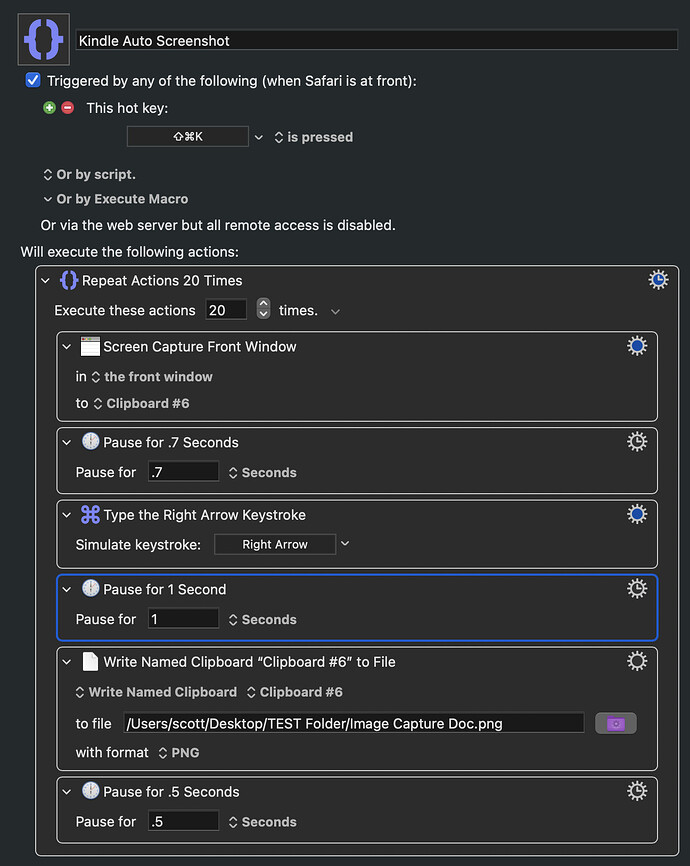
Task: Toggle the Triggered by any of the following checkbox
Action: (x=33, y=80)
